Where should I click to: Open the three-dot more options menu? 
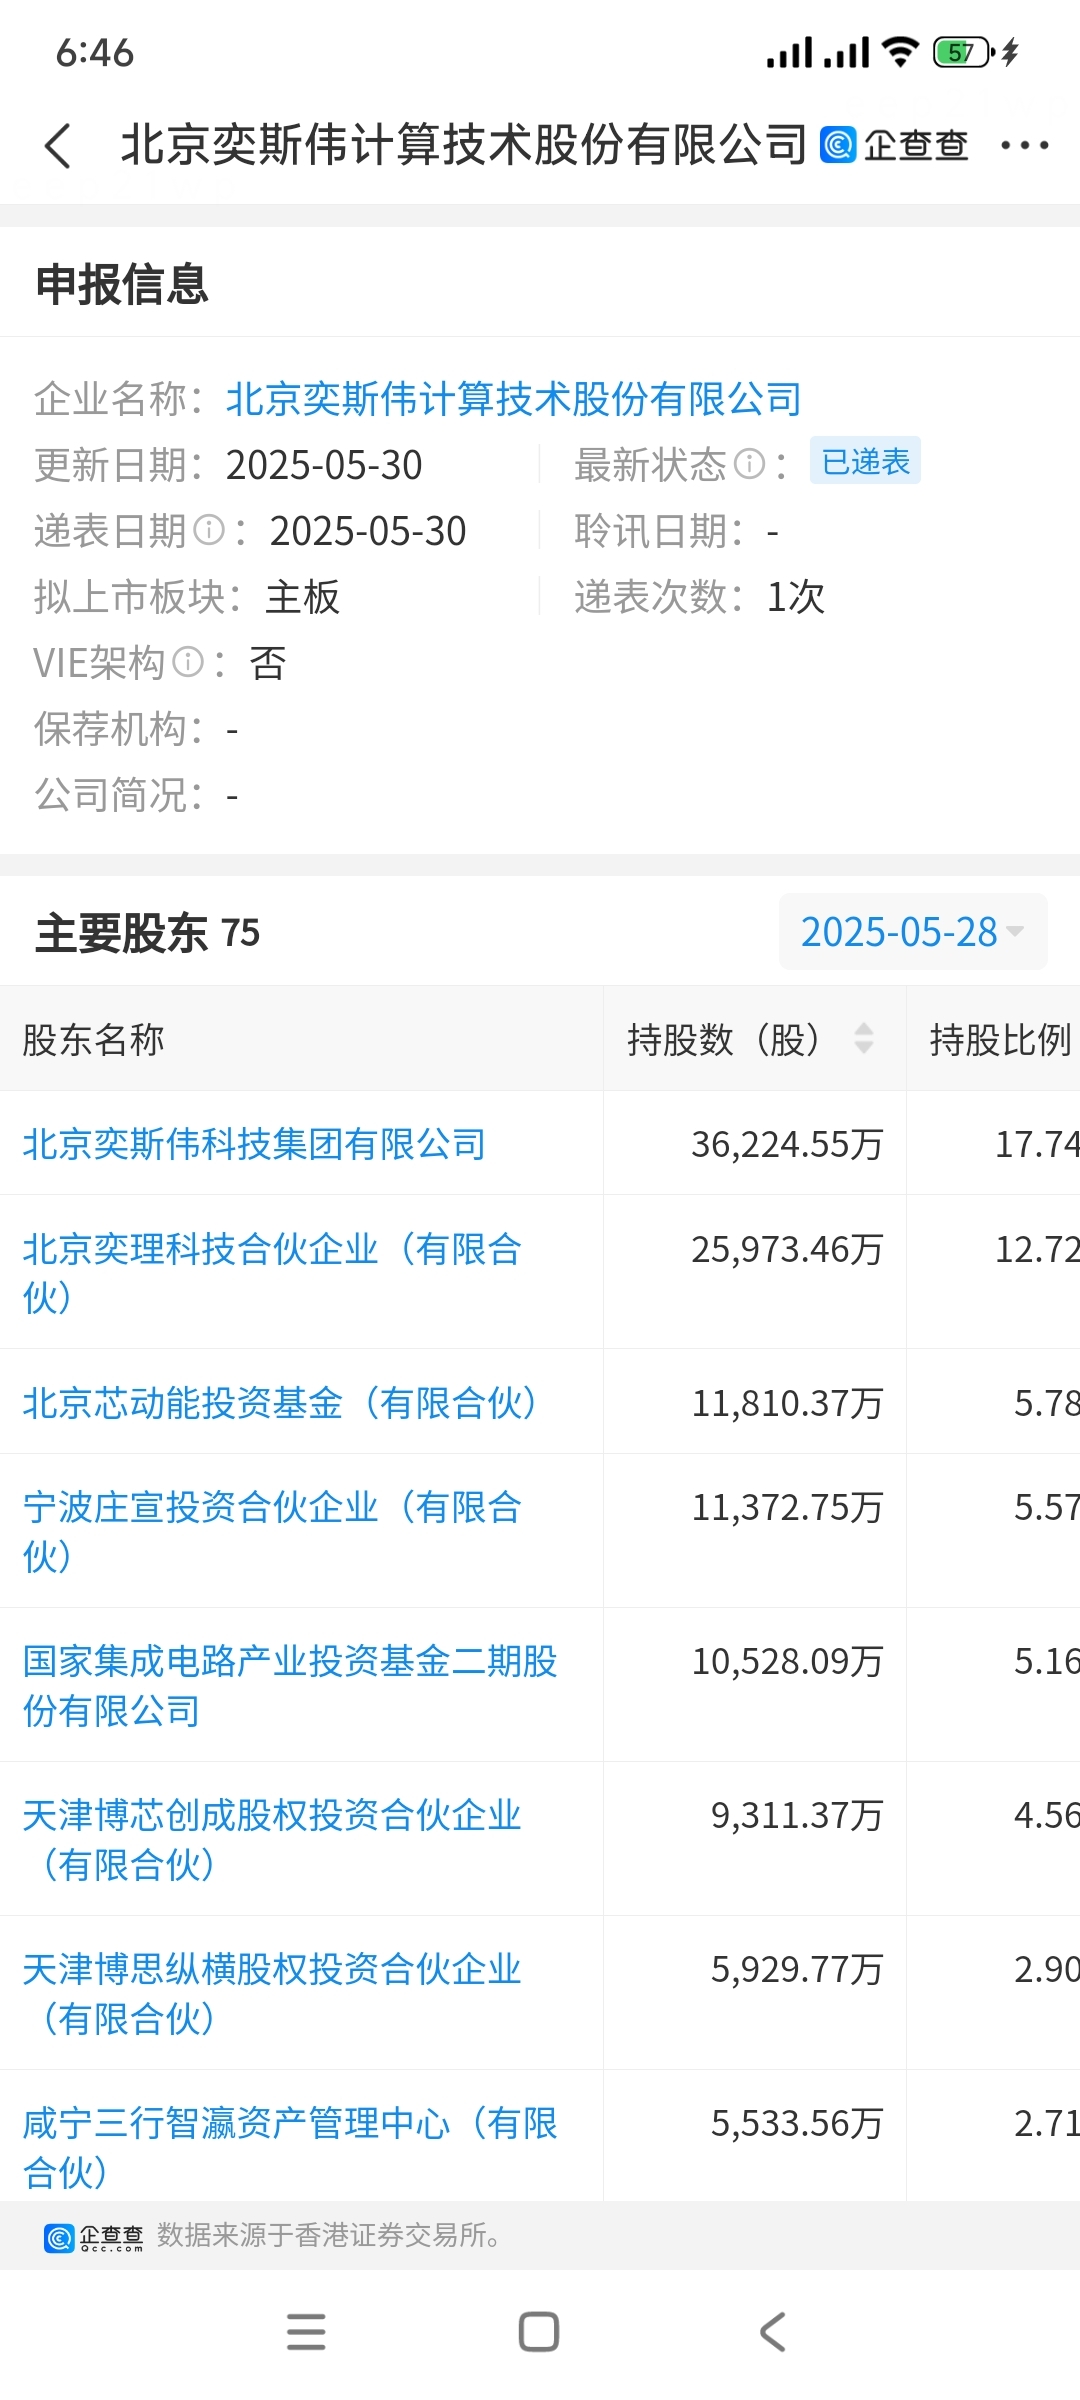(1025, 146)
